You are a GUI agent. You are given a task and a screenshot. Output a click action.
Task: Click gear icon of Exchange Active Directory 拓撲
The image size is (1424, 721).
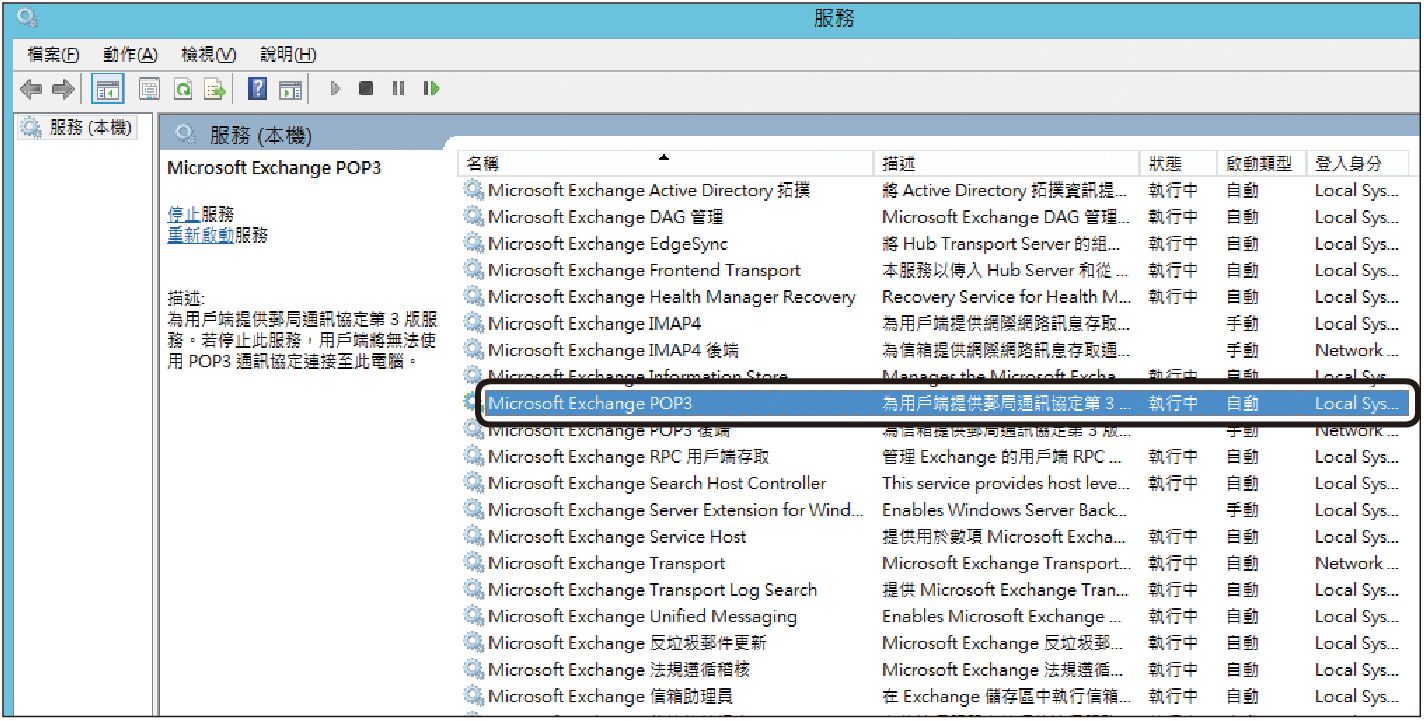473,190
